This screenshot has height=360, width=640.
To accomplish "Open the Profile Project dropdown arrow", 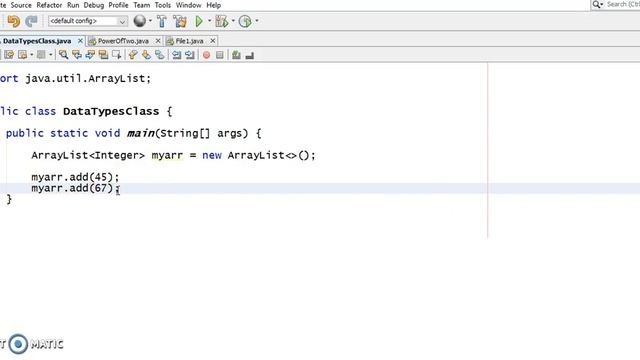I will coord(256,21).
